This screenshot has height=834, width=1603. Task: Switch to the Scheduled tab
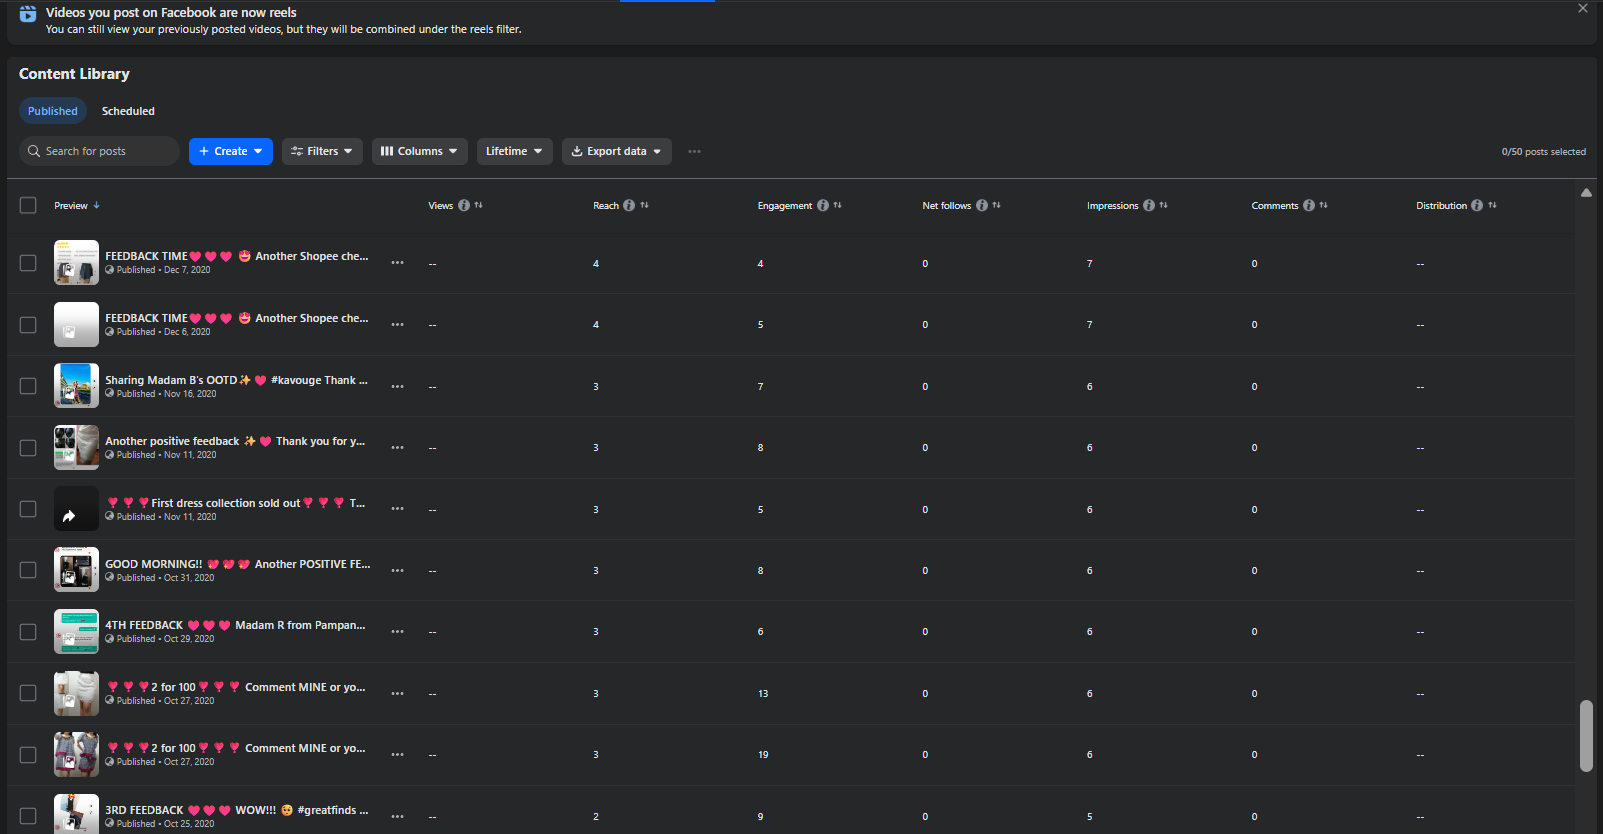128,111
